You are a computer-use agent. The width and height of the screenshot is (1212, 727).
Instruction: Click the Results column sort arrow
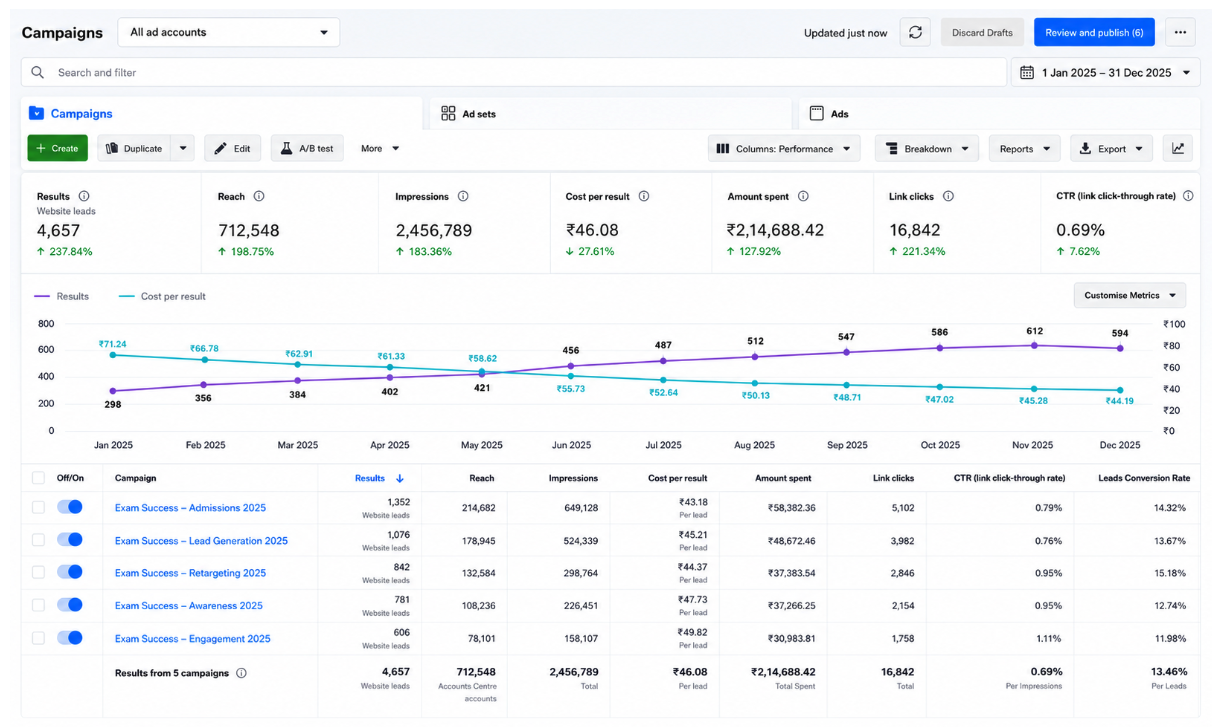400,478
